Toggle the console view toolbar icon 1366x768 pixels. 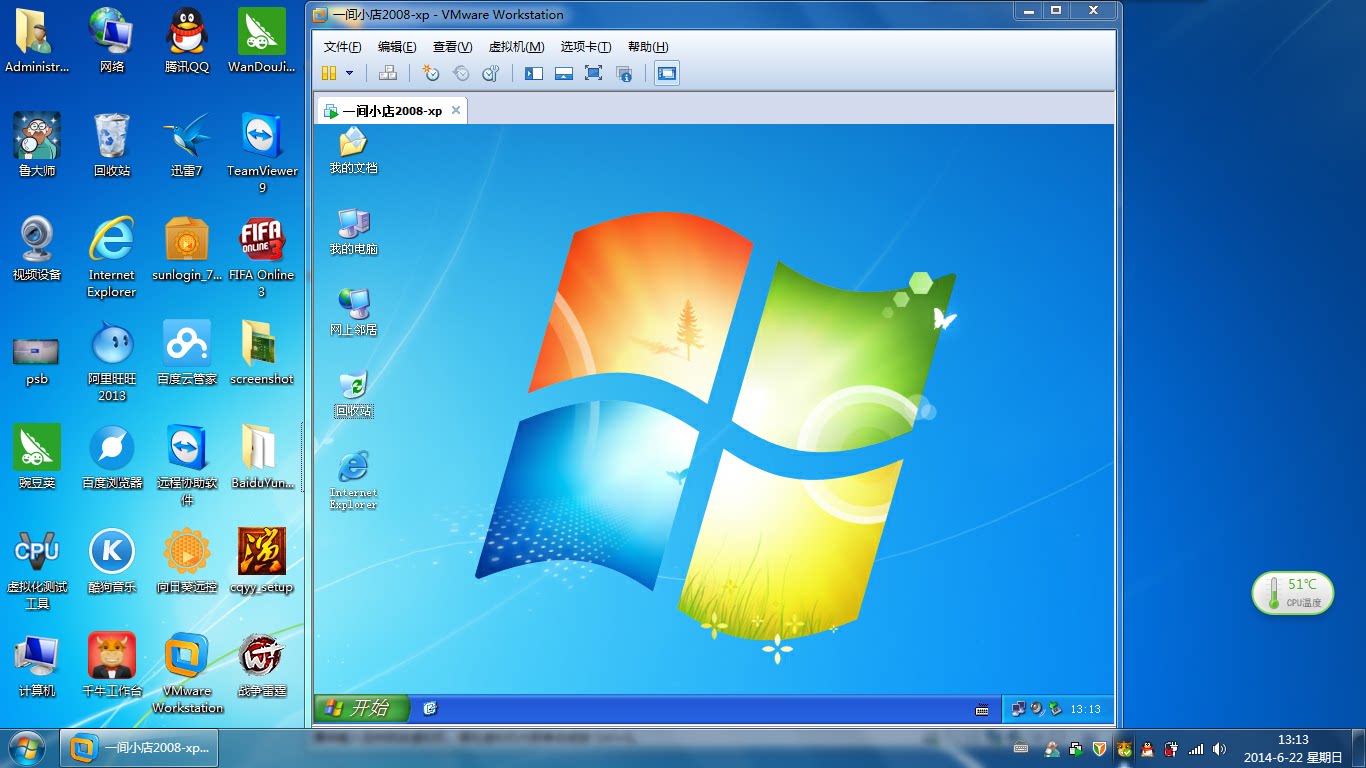(x=666, y=73)
